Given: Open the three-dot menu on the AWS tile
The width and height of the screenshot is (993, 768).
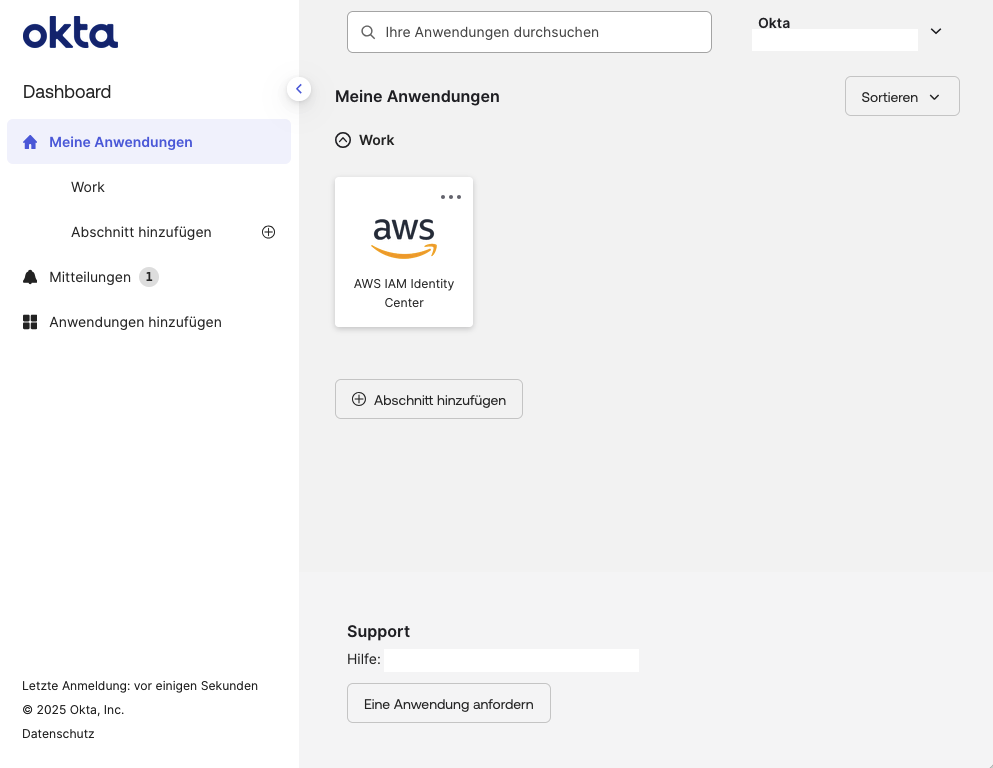Looking at the screenshot, I should (x=450, y=197).
